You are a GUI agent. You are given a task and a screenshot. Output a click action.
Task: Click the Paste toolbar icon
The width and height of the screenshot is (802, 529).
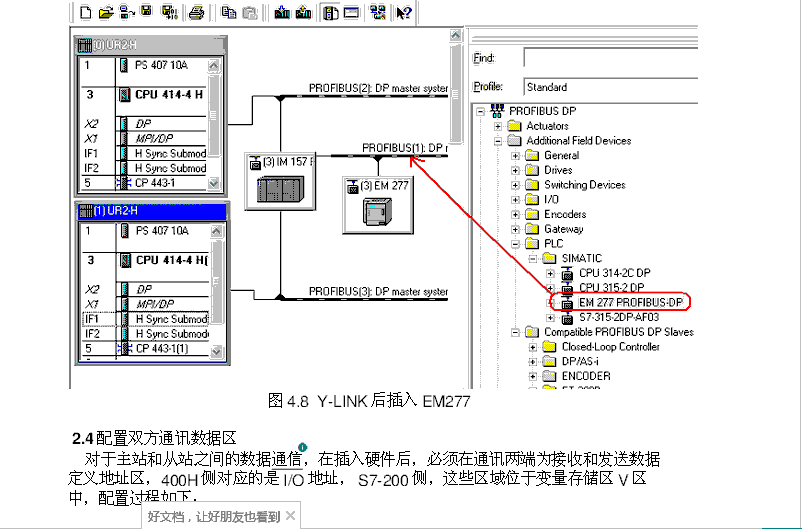click(x=250, y=12)
